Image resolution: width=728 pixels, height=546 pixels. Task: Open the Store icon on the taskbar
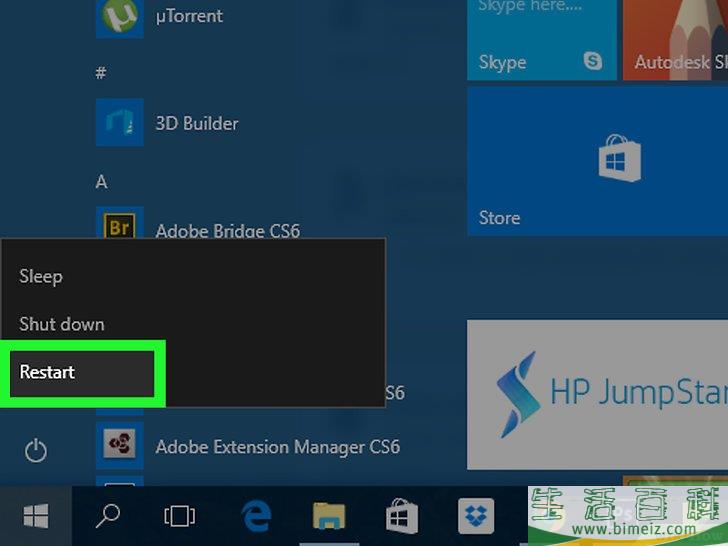tap(402, 516)
